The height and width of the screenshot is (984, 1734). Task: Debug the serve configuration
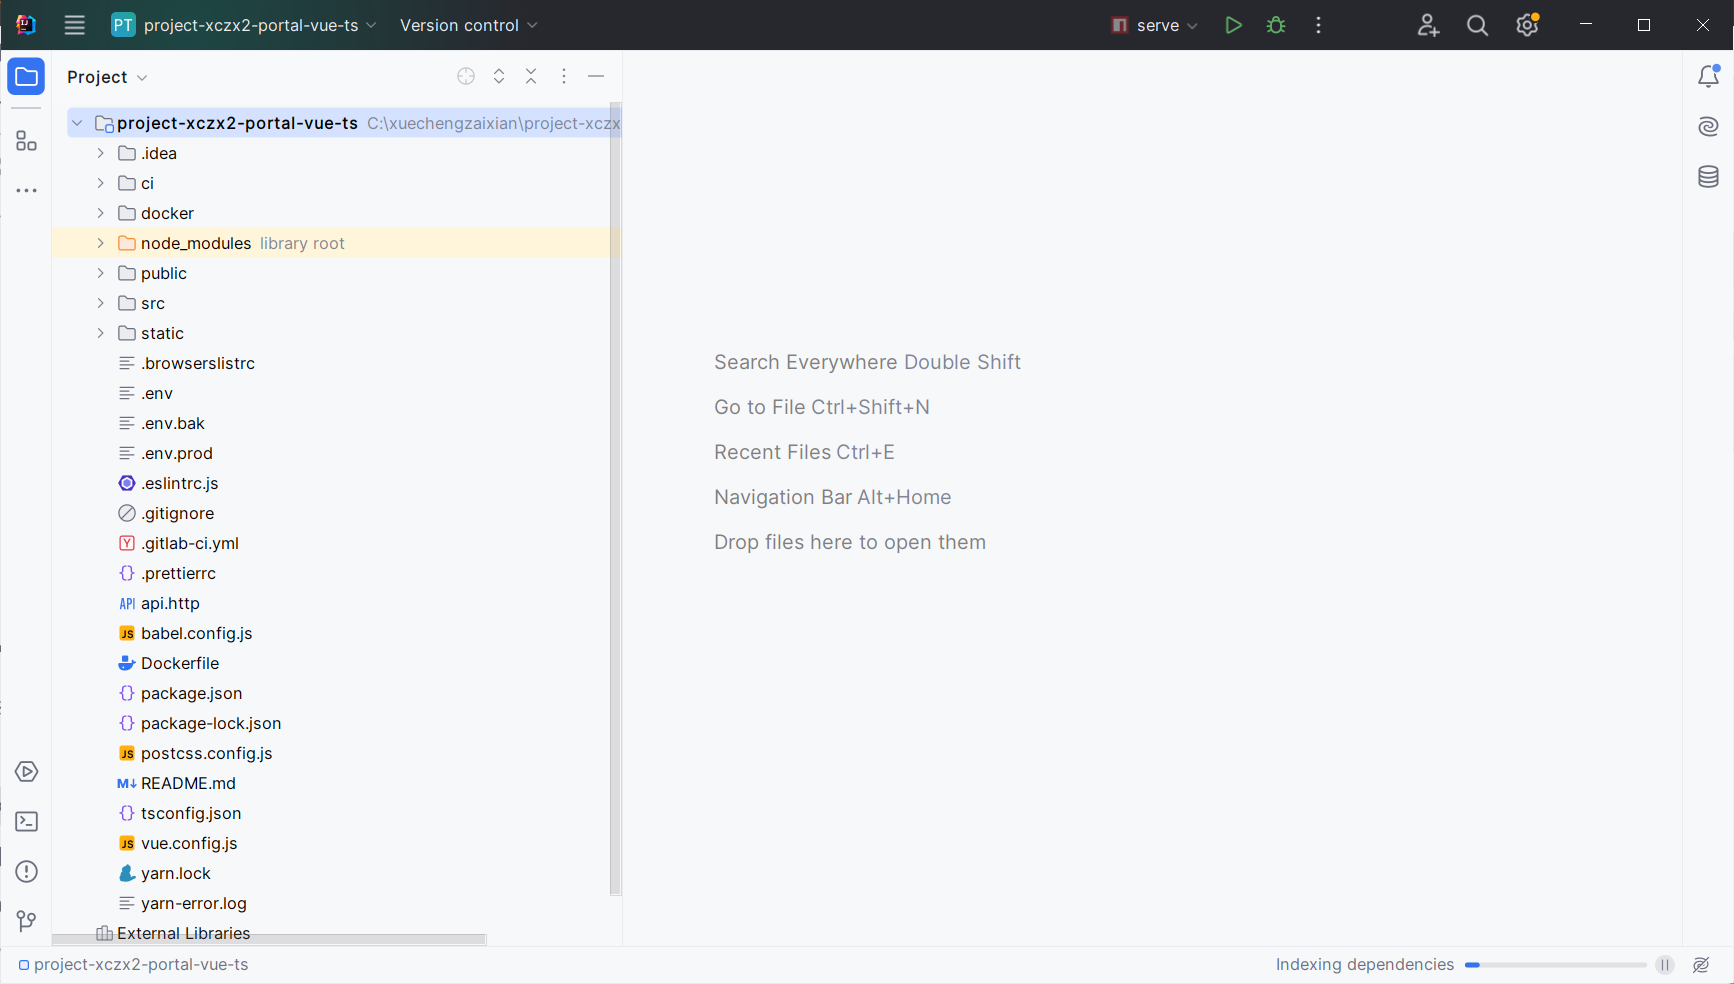(x=1276, y=25)
